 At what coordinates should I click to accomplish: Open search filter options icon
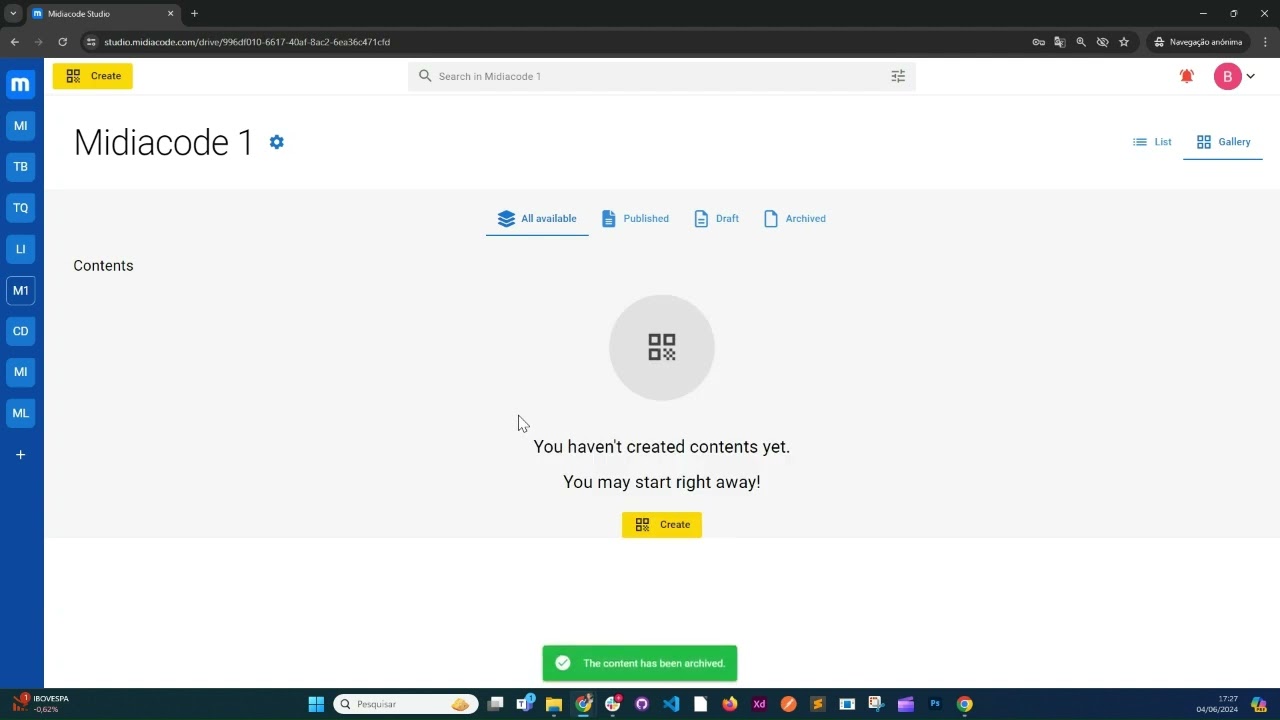click(898, 76)
